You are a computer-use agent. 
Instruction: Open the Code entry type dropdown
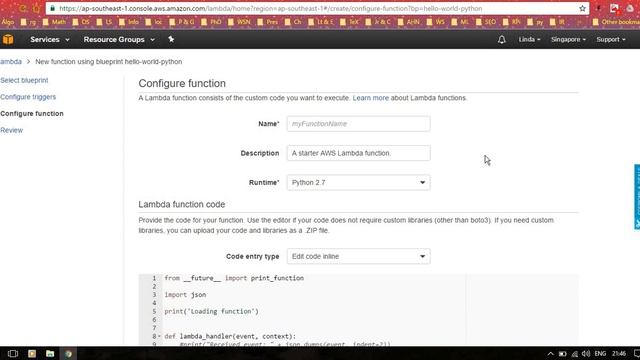[358, 256]
